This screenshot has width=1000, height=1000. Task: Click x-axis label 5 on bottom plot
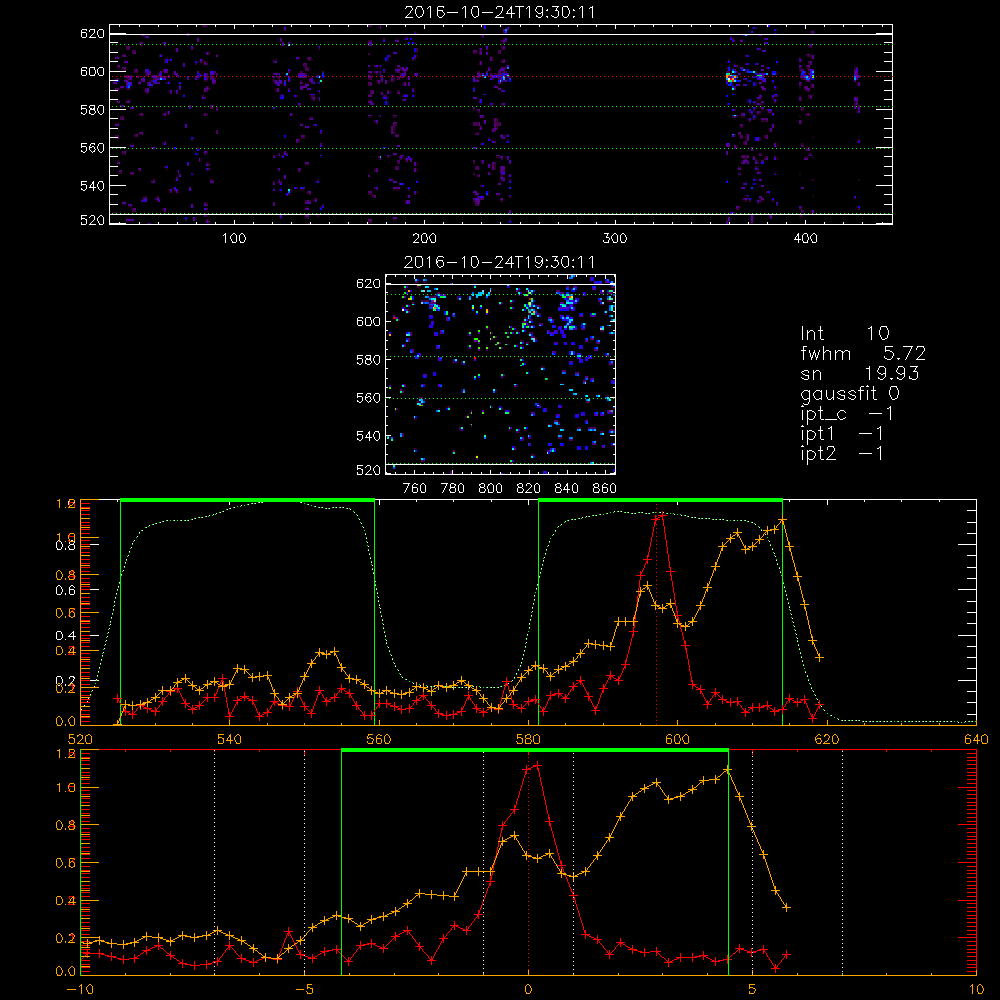tap(753, 990)
